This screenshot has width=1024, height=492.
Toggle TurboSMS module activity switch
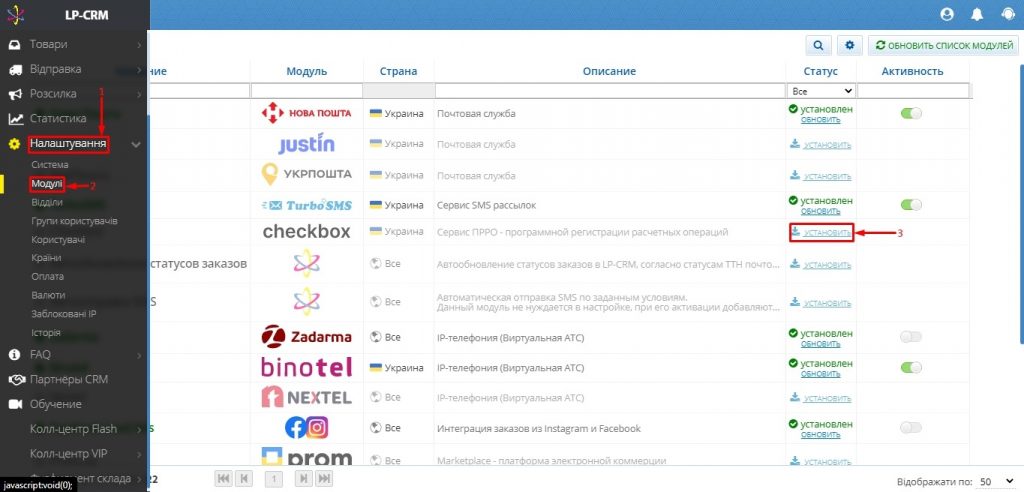(x=911, y=205)
